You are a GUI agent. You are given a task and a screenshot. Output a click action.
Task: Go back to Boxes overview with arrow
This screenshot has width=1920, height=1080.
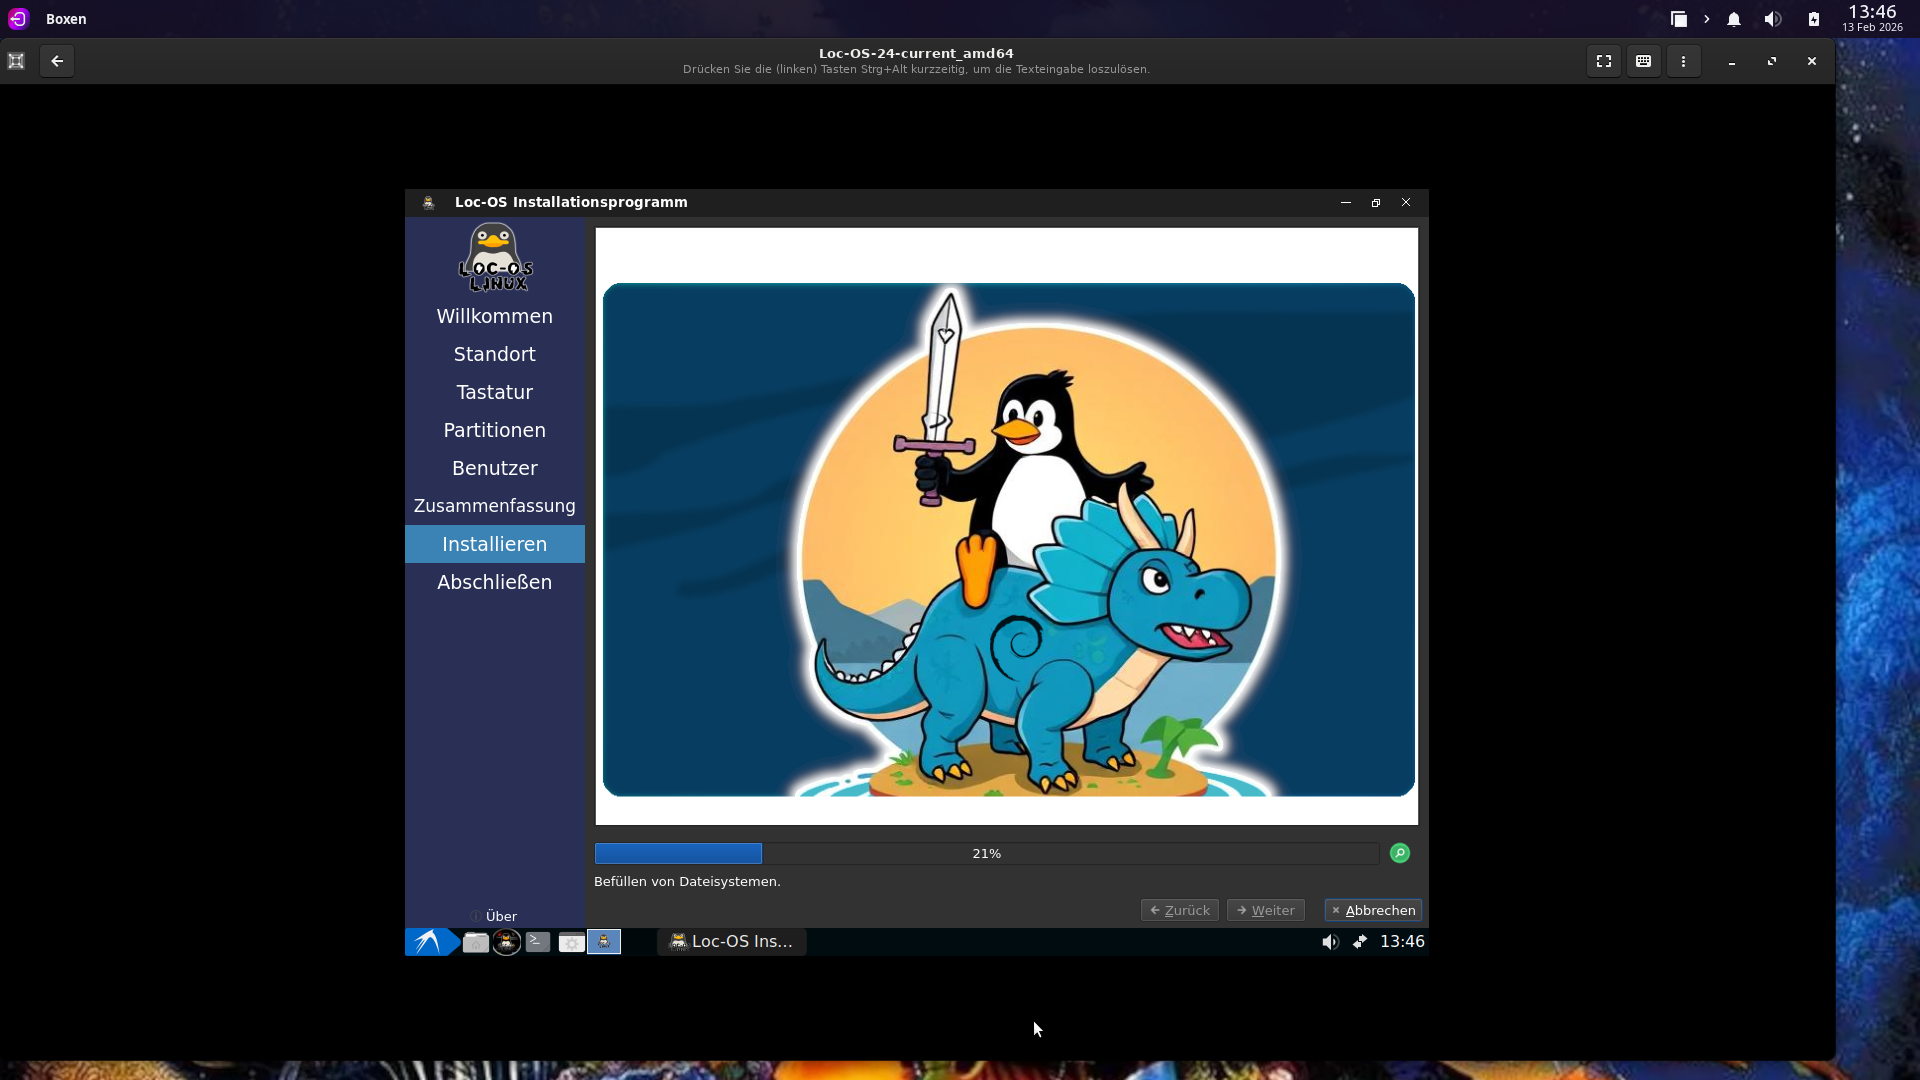pos(57,61)
